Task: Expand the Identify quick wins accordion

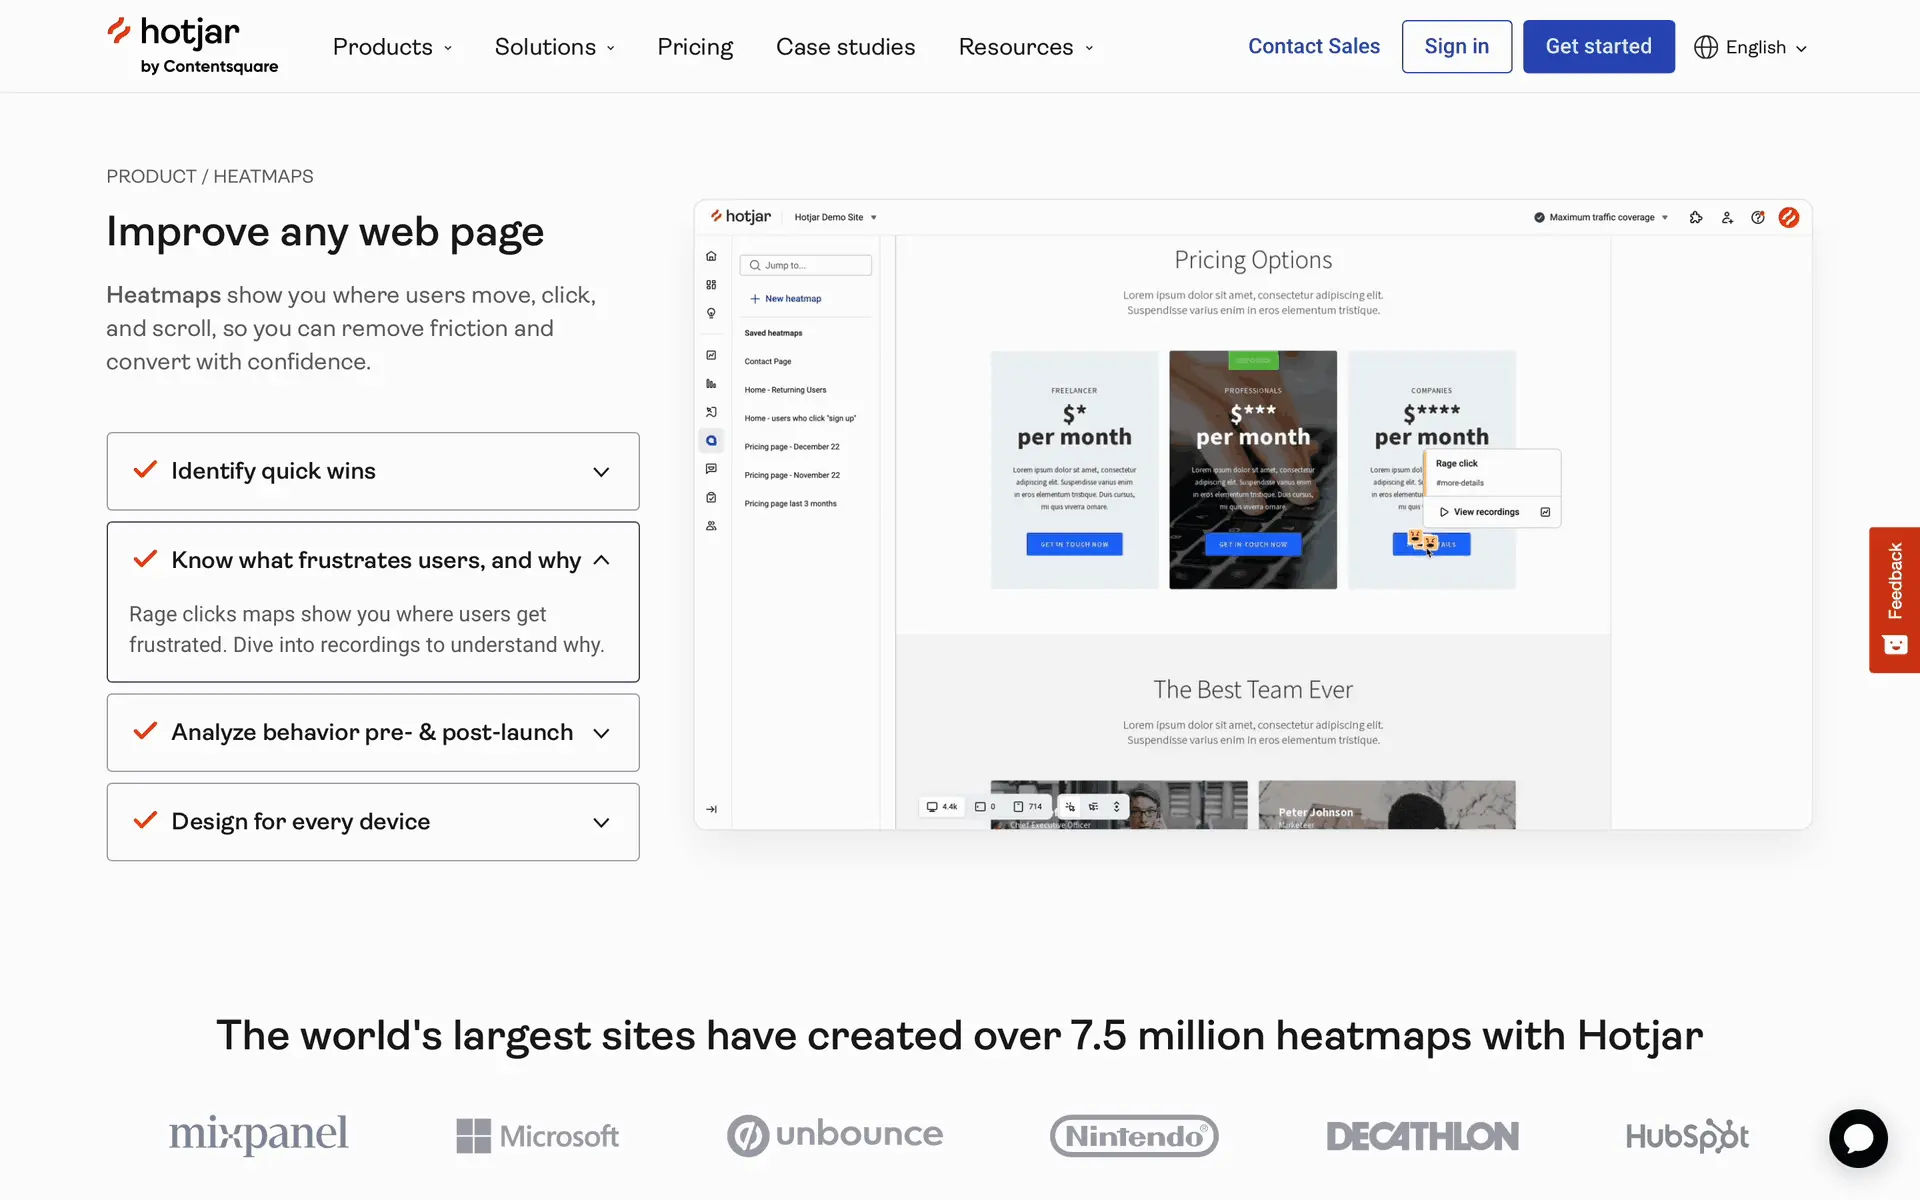Action: [x=372, y=471]
